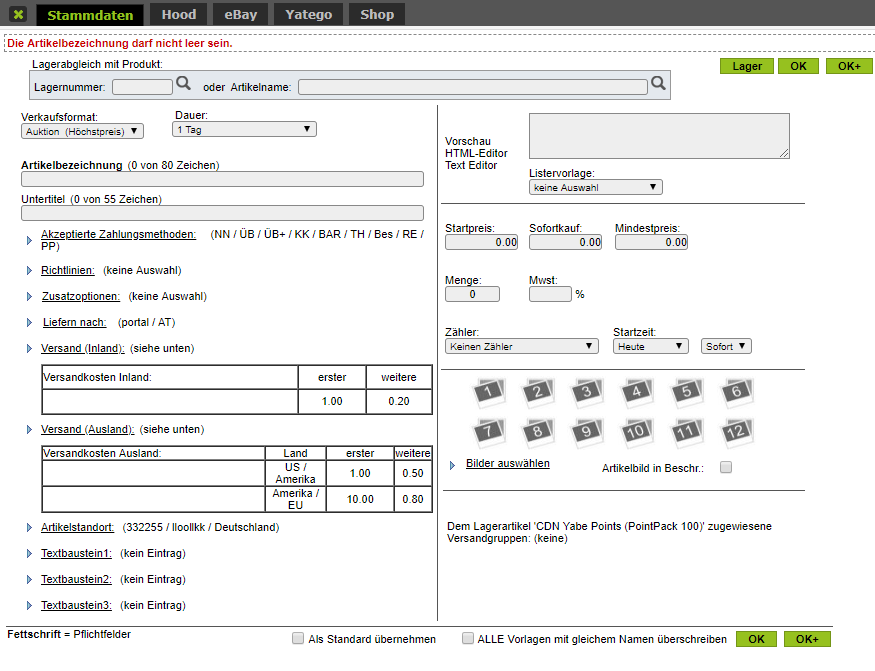The image size is (875, 671).
Task: Select image slot 9 thumbnail
Action: pos(587,432)
